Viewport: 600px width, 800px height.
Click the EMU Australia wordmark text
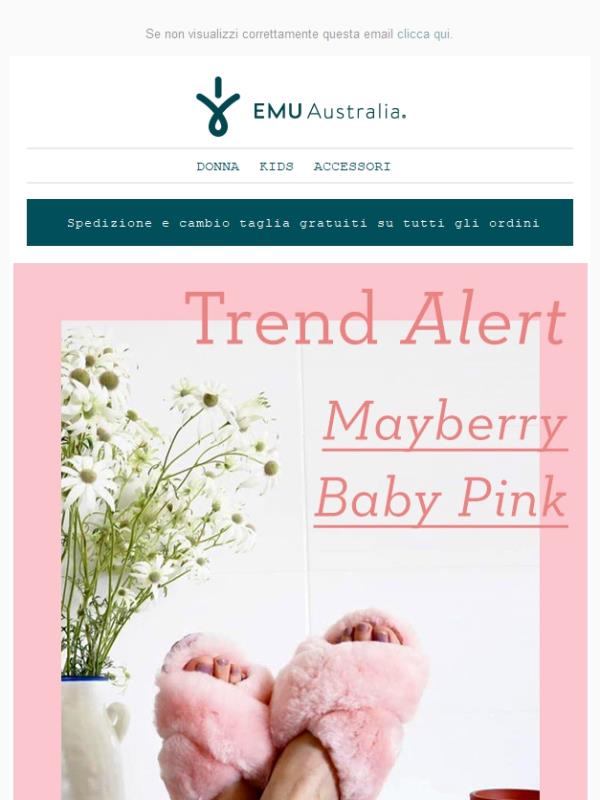point(330,111)
